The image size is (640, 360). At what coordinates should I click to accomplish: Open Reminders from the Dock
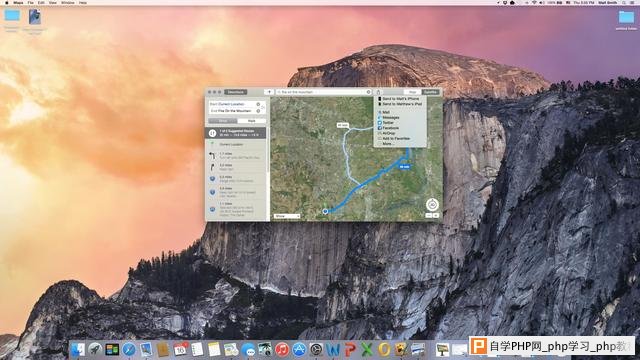[x=197, y=350]
